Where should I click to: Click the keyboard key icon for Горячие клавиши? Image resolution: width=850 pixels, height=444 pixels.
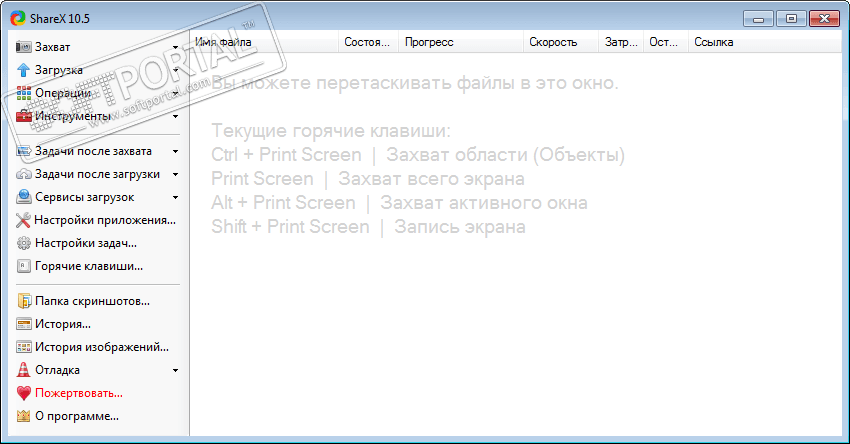[23, 266]
